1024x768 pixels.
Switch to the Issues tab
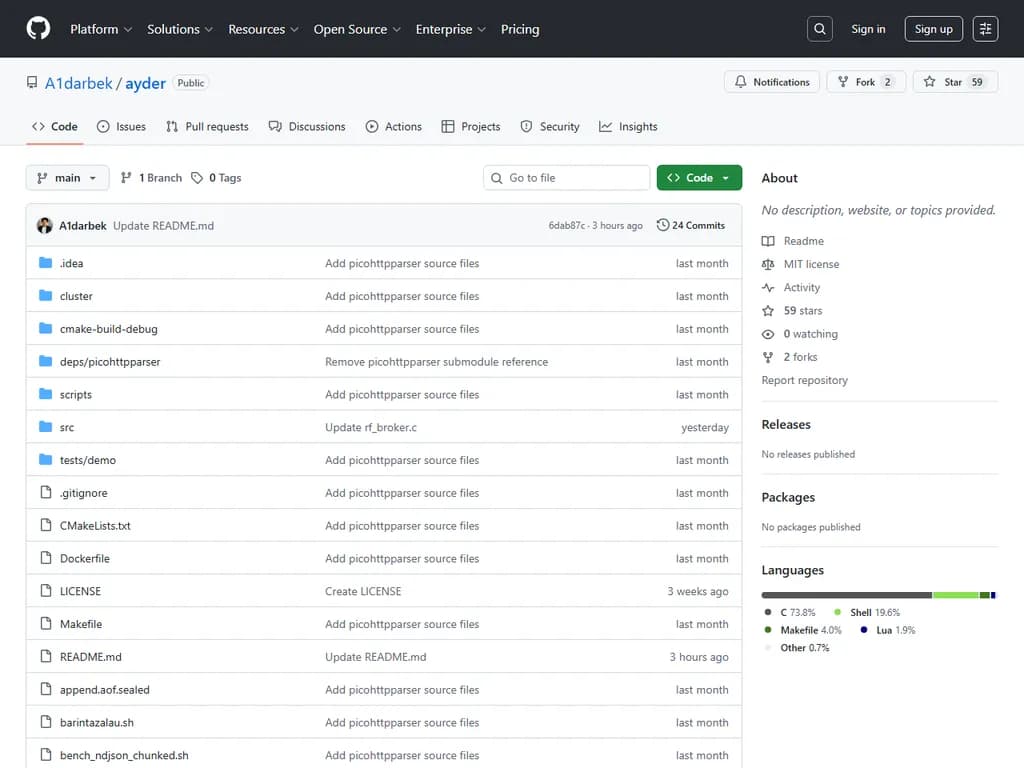121,127
